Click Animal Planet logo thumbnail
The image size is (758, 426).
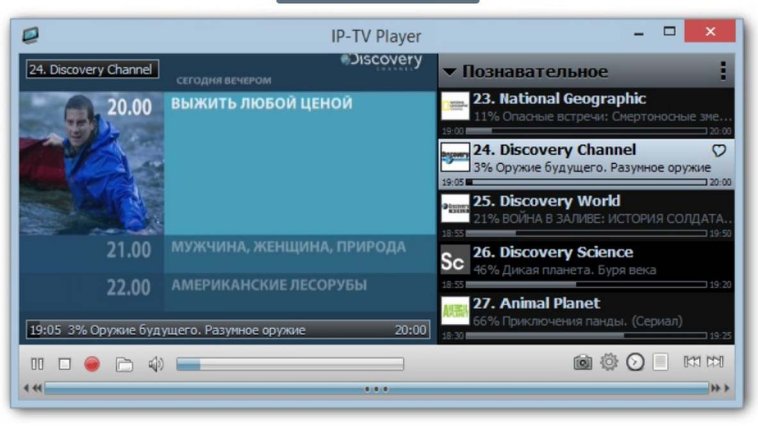(x=455, y=311)
